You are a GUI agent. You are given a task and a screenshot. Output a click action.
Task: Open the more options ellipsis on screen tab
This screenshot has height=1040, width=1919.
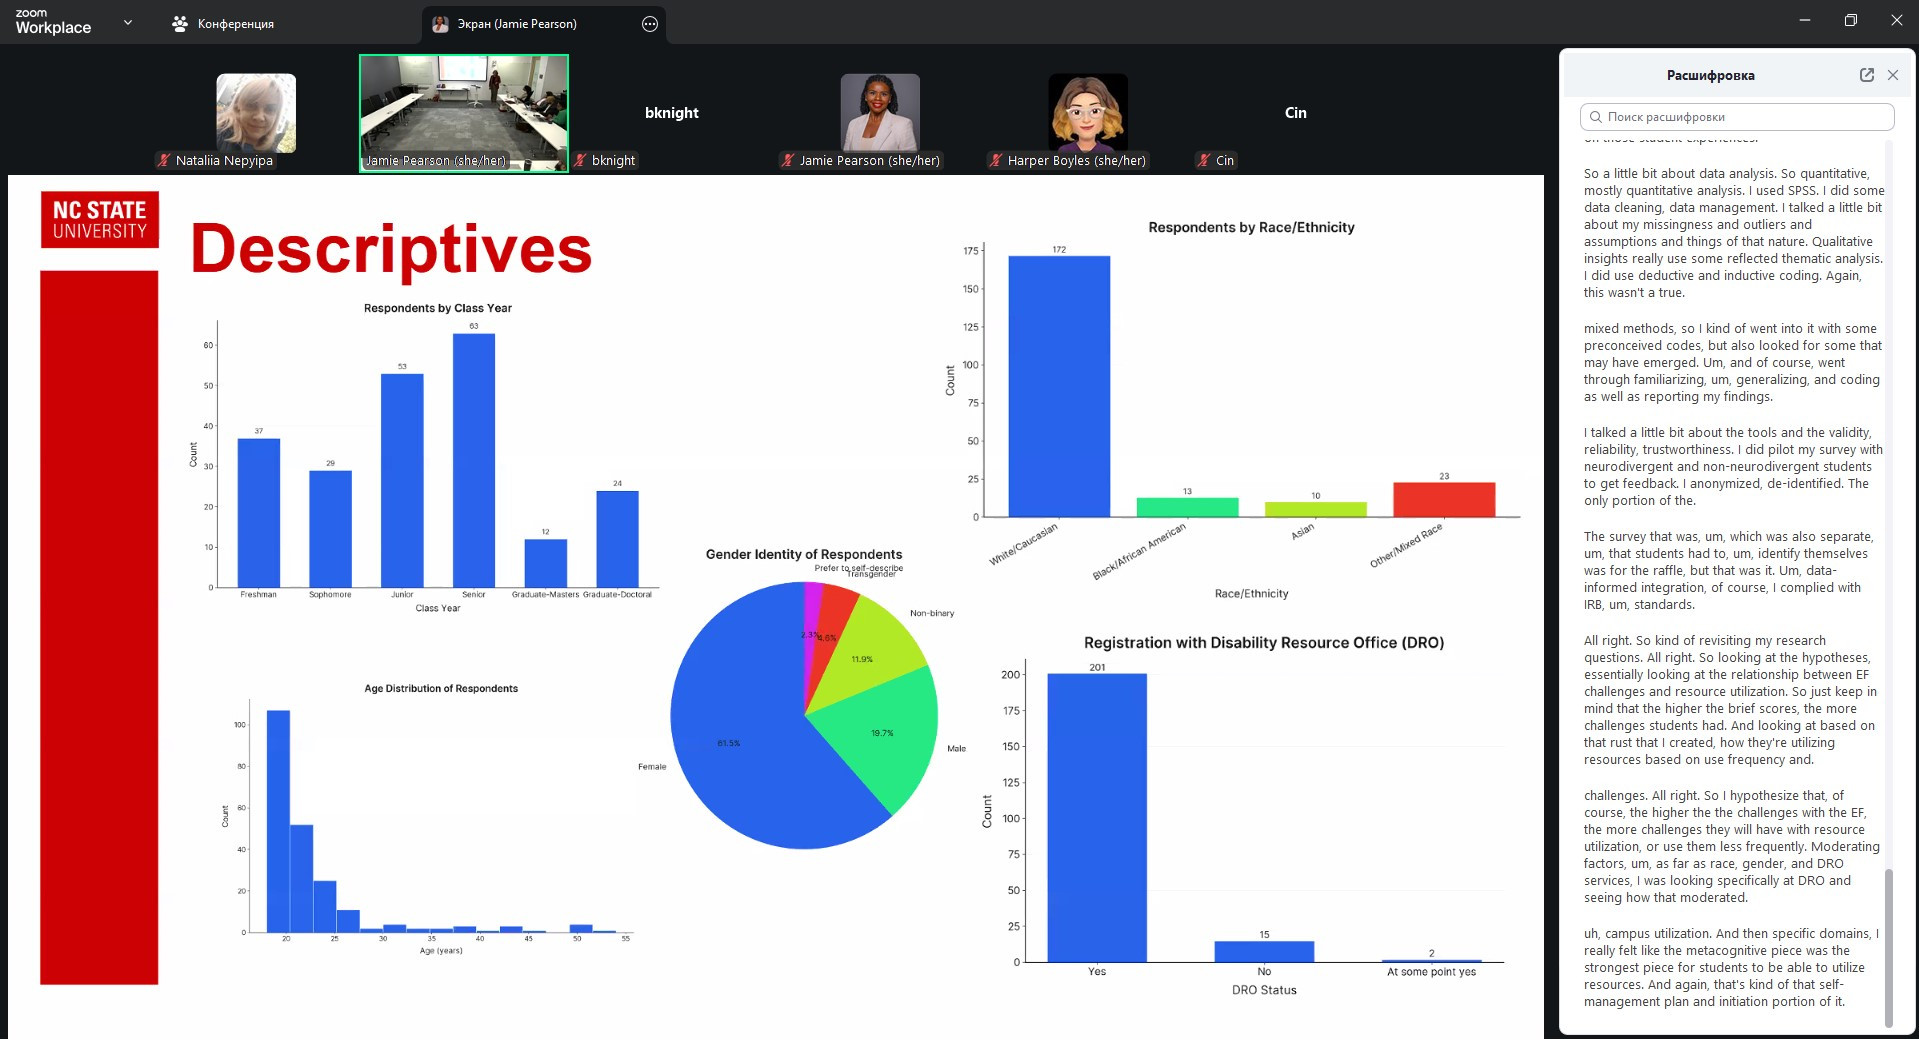pos(650,24)
